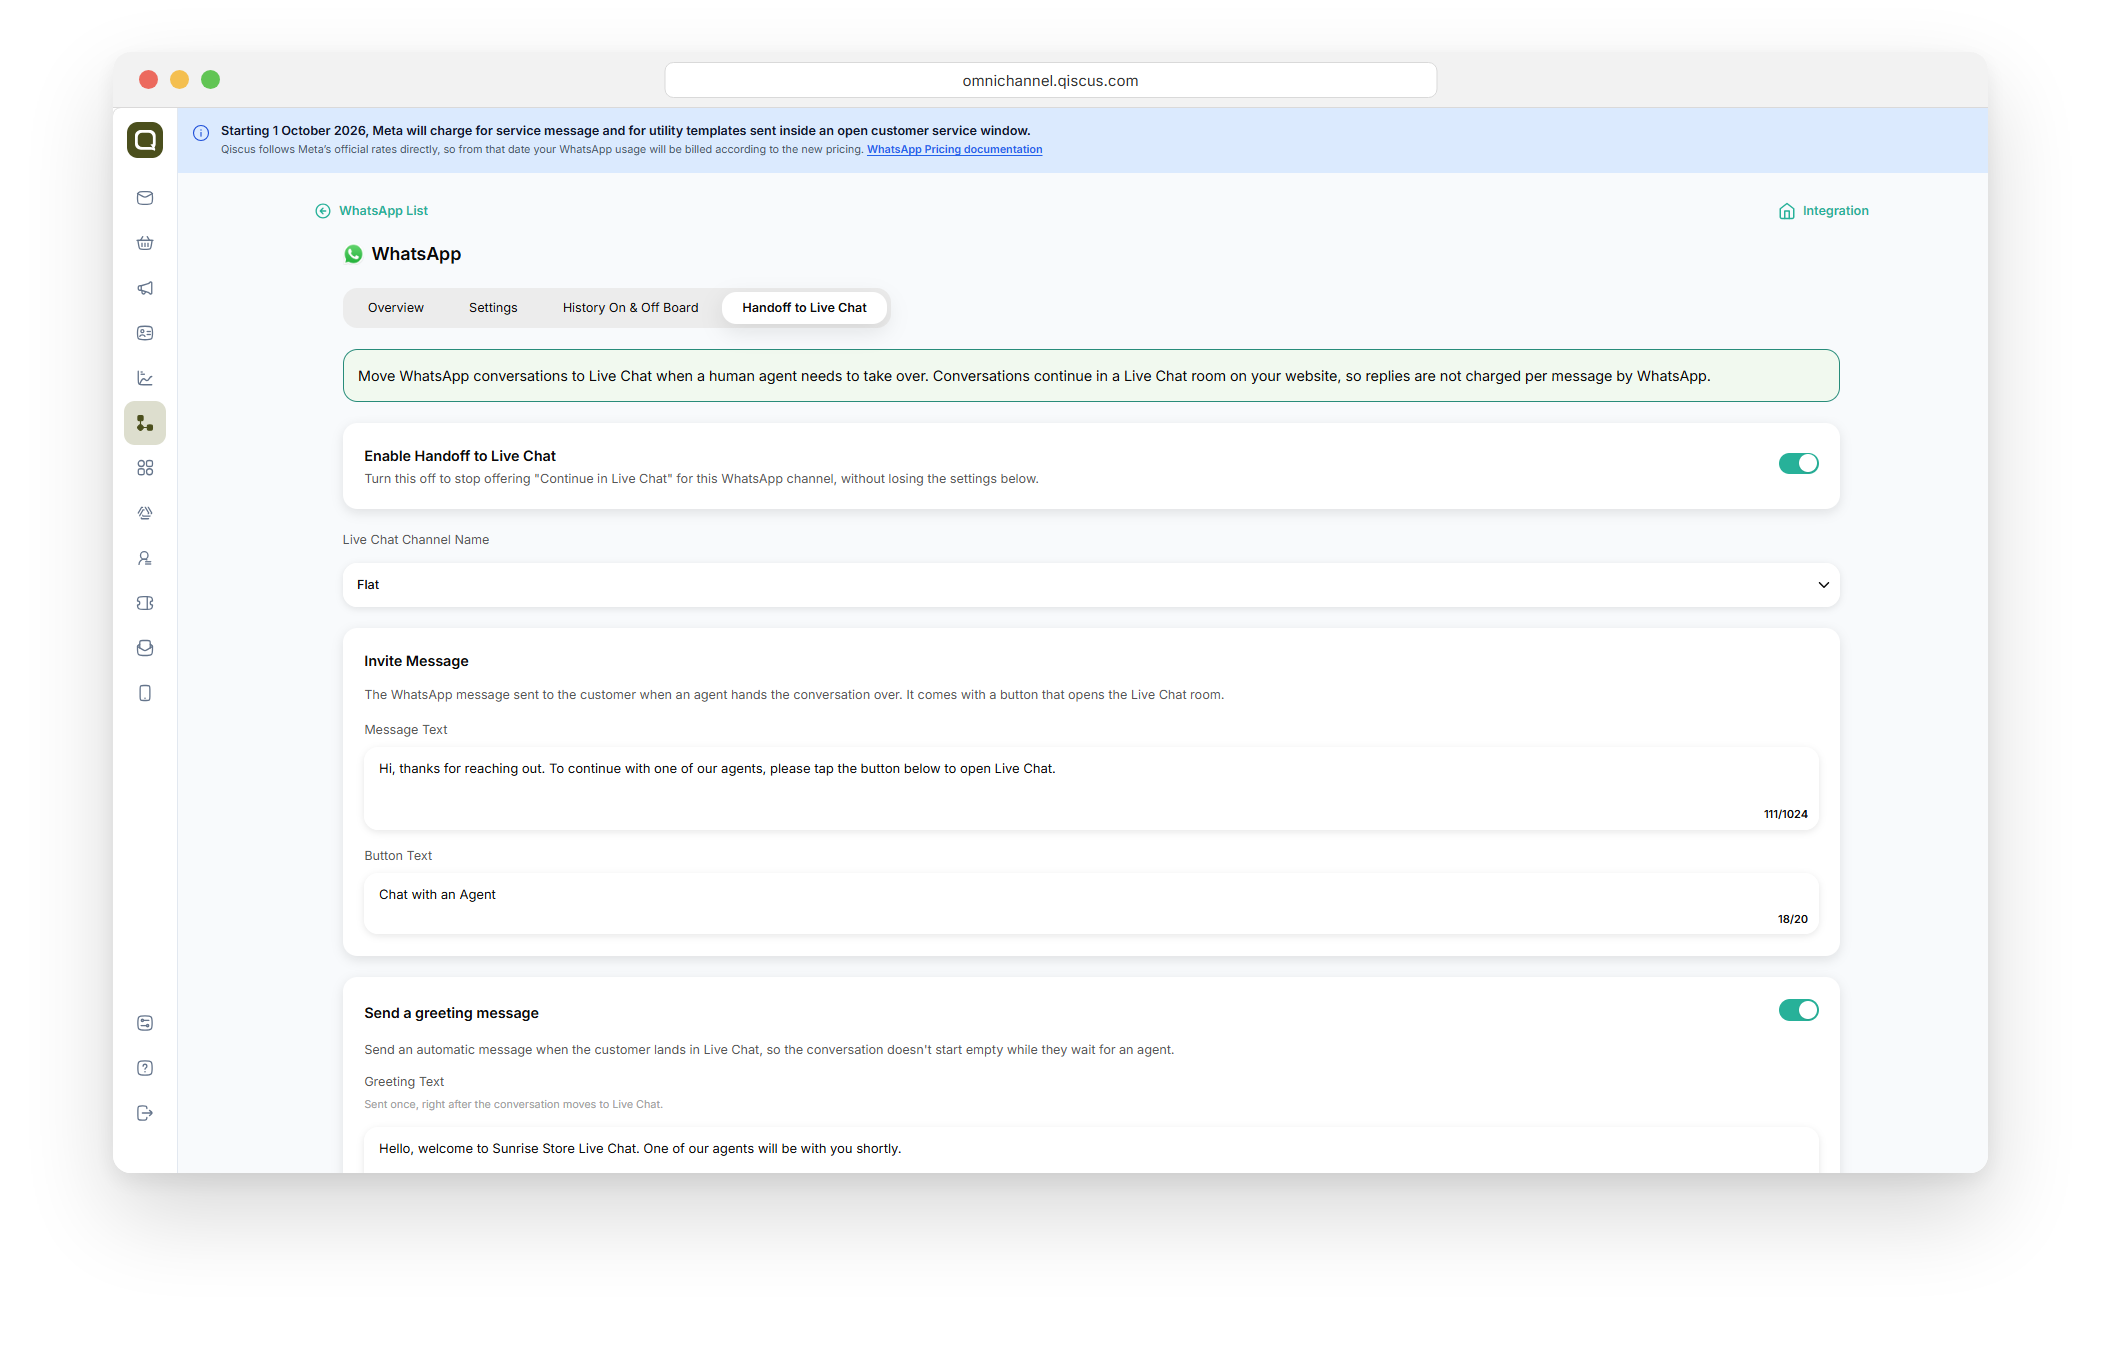Open the inbox mail icon in sidebar

145,198
